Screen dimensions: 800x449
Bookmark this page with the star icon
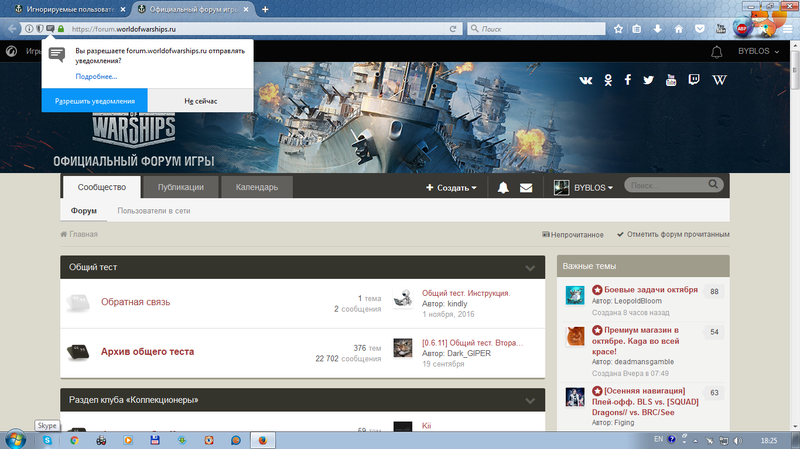[x=618, y=29]
